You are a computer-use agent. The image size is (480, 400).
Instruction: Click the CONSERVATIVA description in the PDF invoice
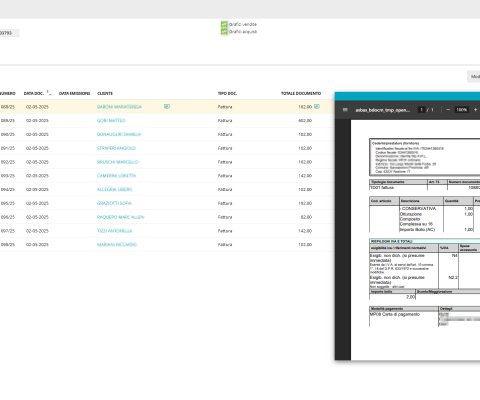click(418, 208)
